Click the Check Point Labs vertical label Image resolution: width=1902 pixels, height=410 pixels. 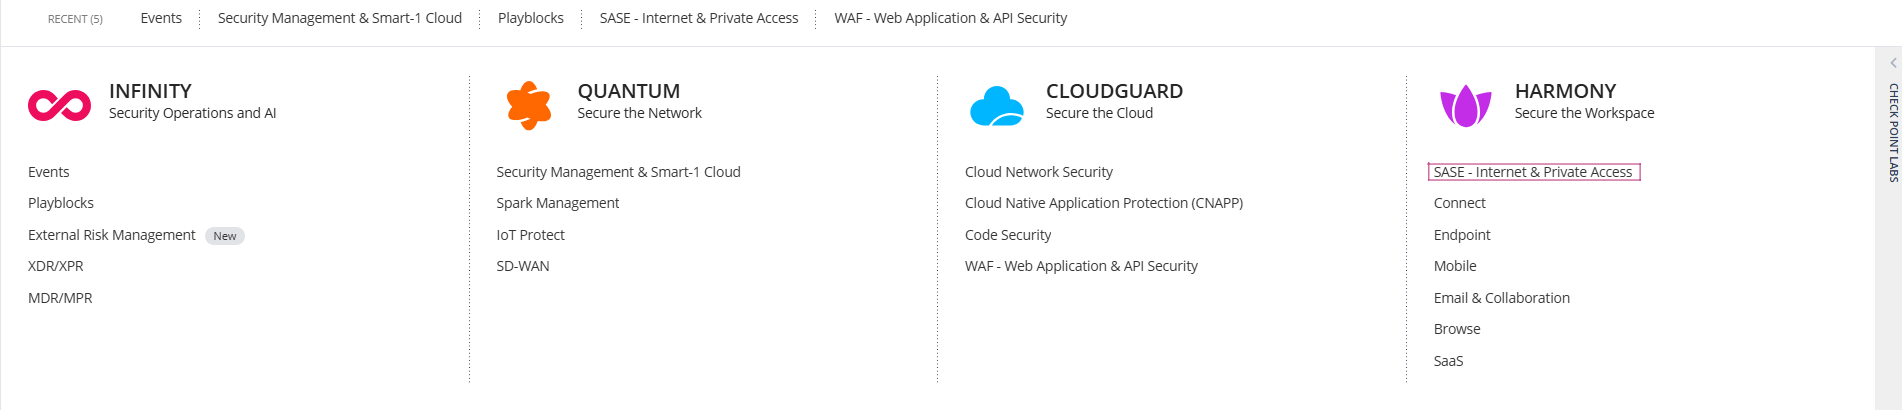(x=1893, y=132)
